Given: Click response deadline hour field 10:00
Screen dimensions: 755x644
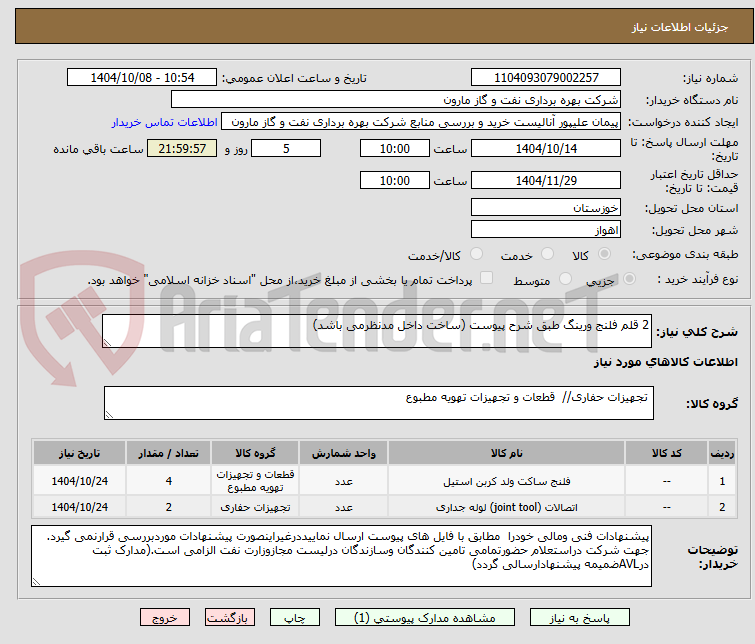Looking at the screenshot, I should [395, 148].
